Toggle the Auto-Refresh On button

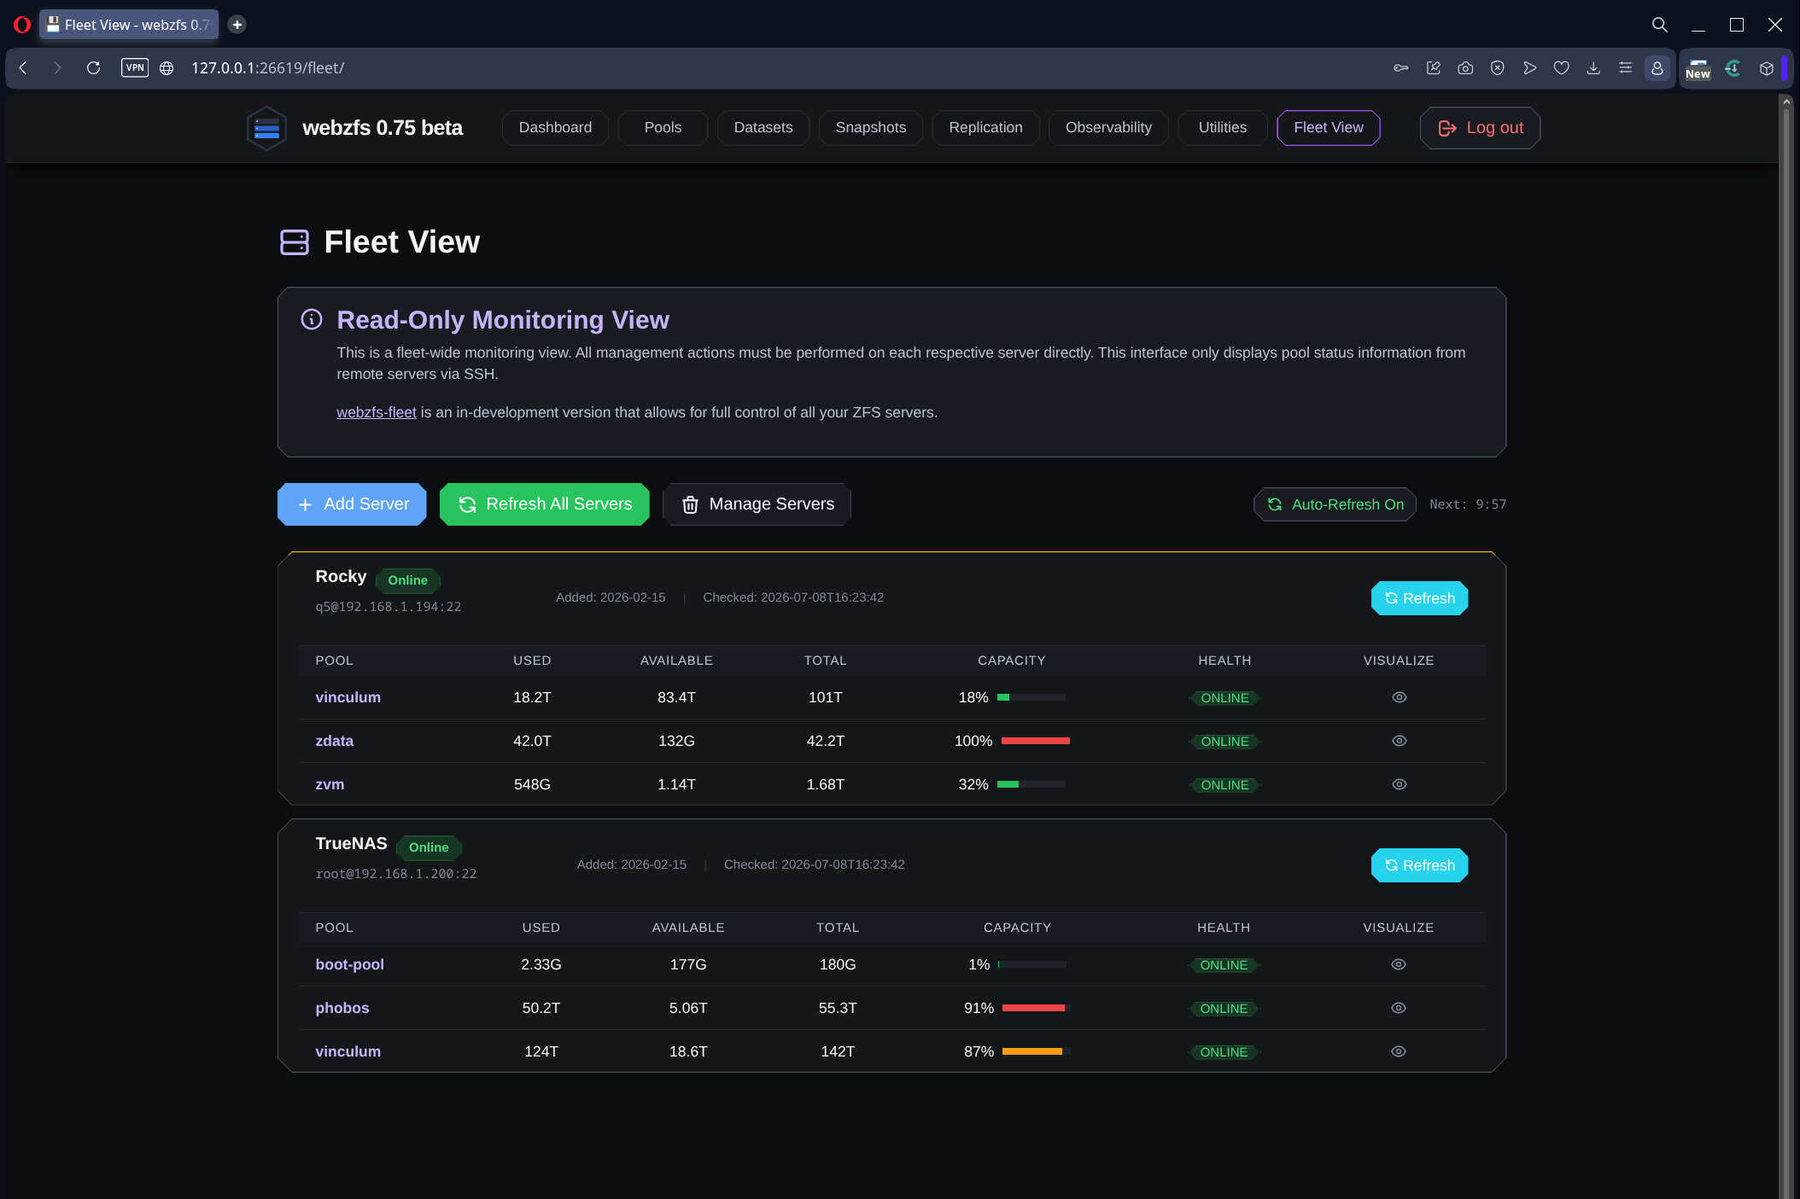(x=1335, y=504)
